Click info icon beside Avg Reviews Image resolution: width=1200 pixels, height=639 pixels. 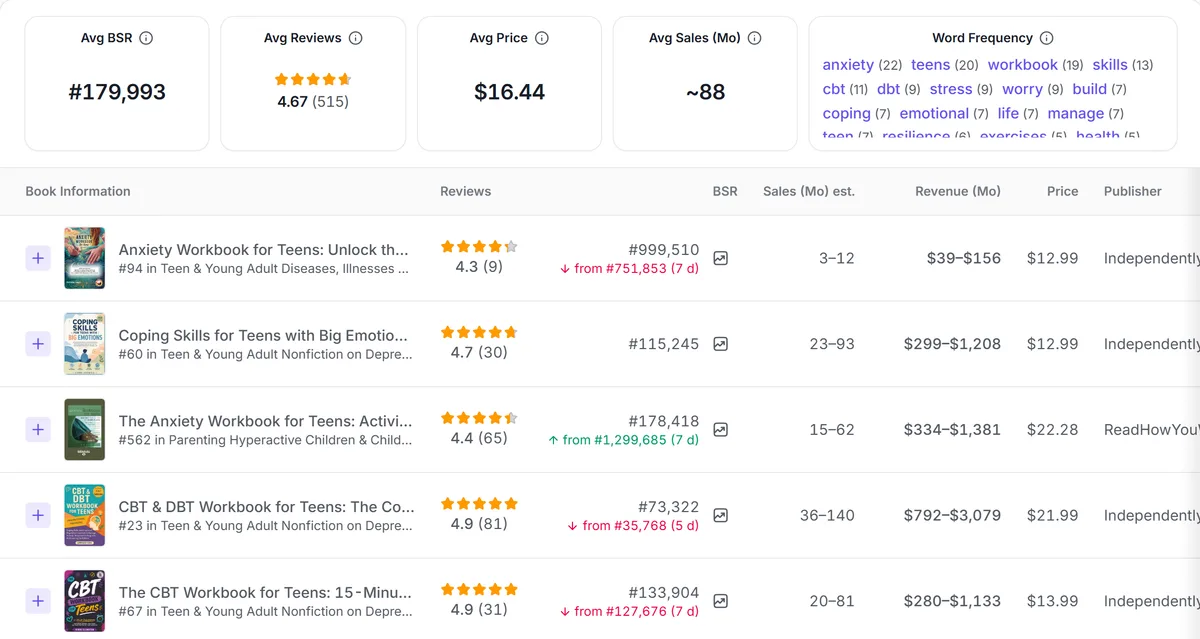point(356,38)
